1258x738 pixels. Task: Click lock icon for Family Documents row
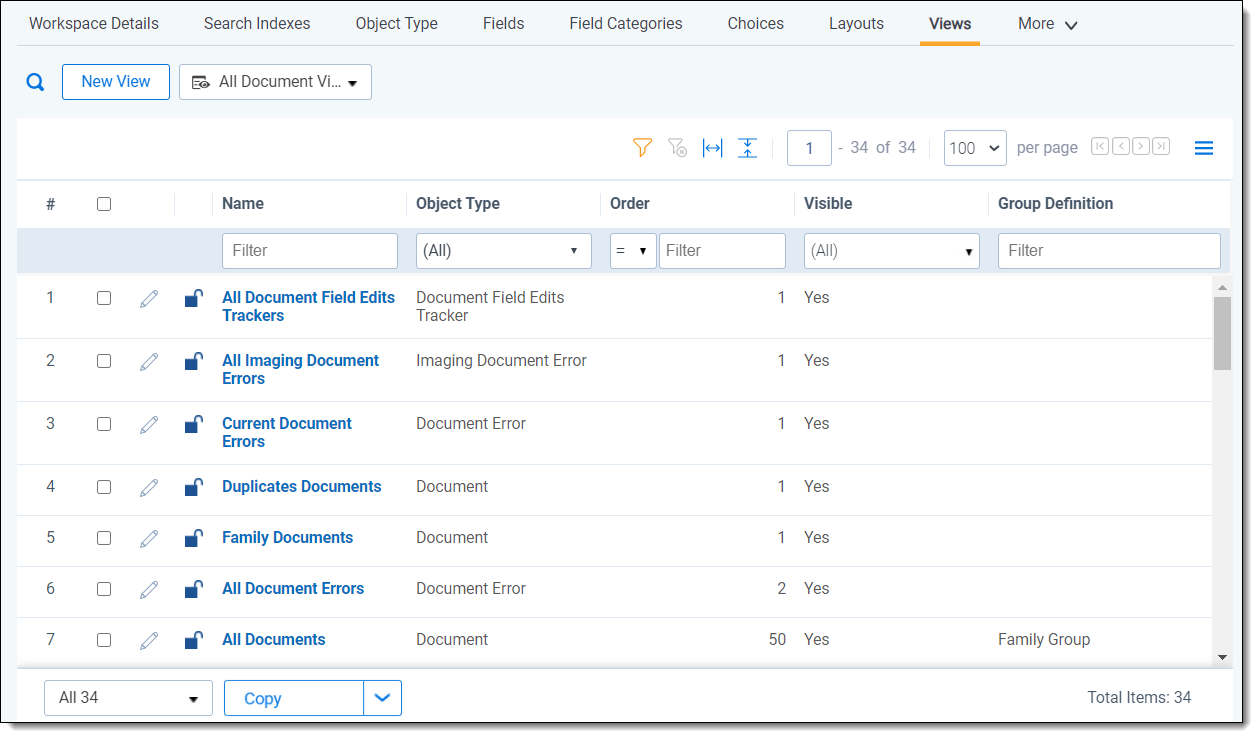click(x=194, y=538)
